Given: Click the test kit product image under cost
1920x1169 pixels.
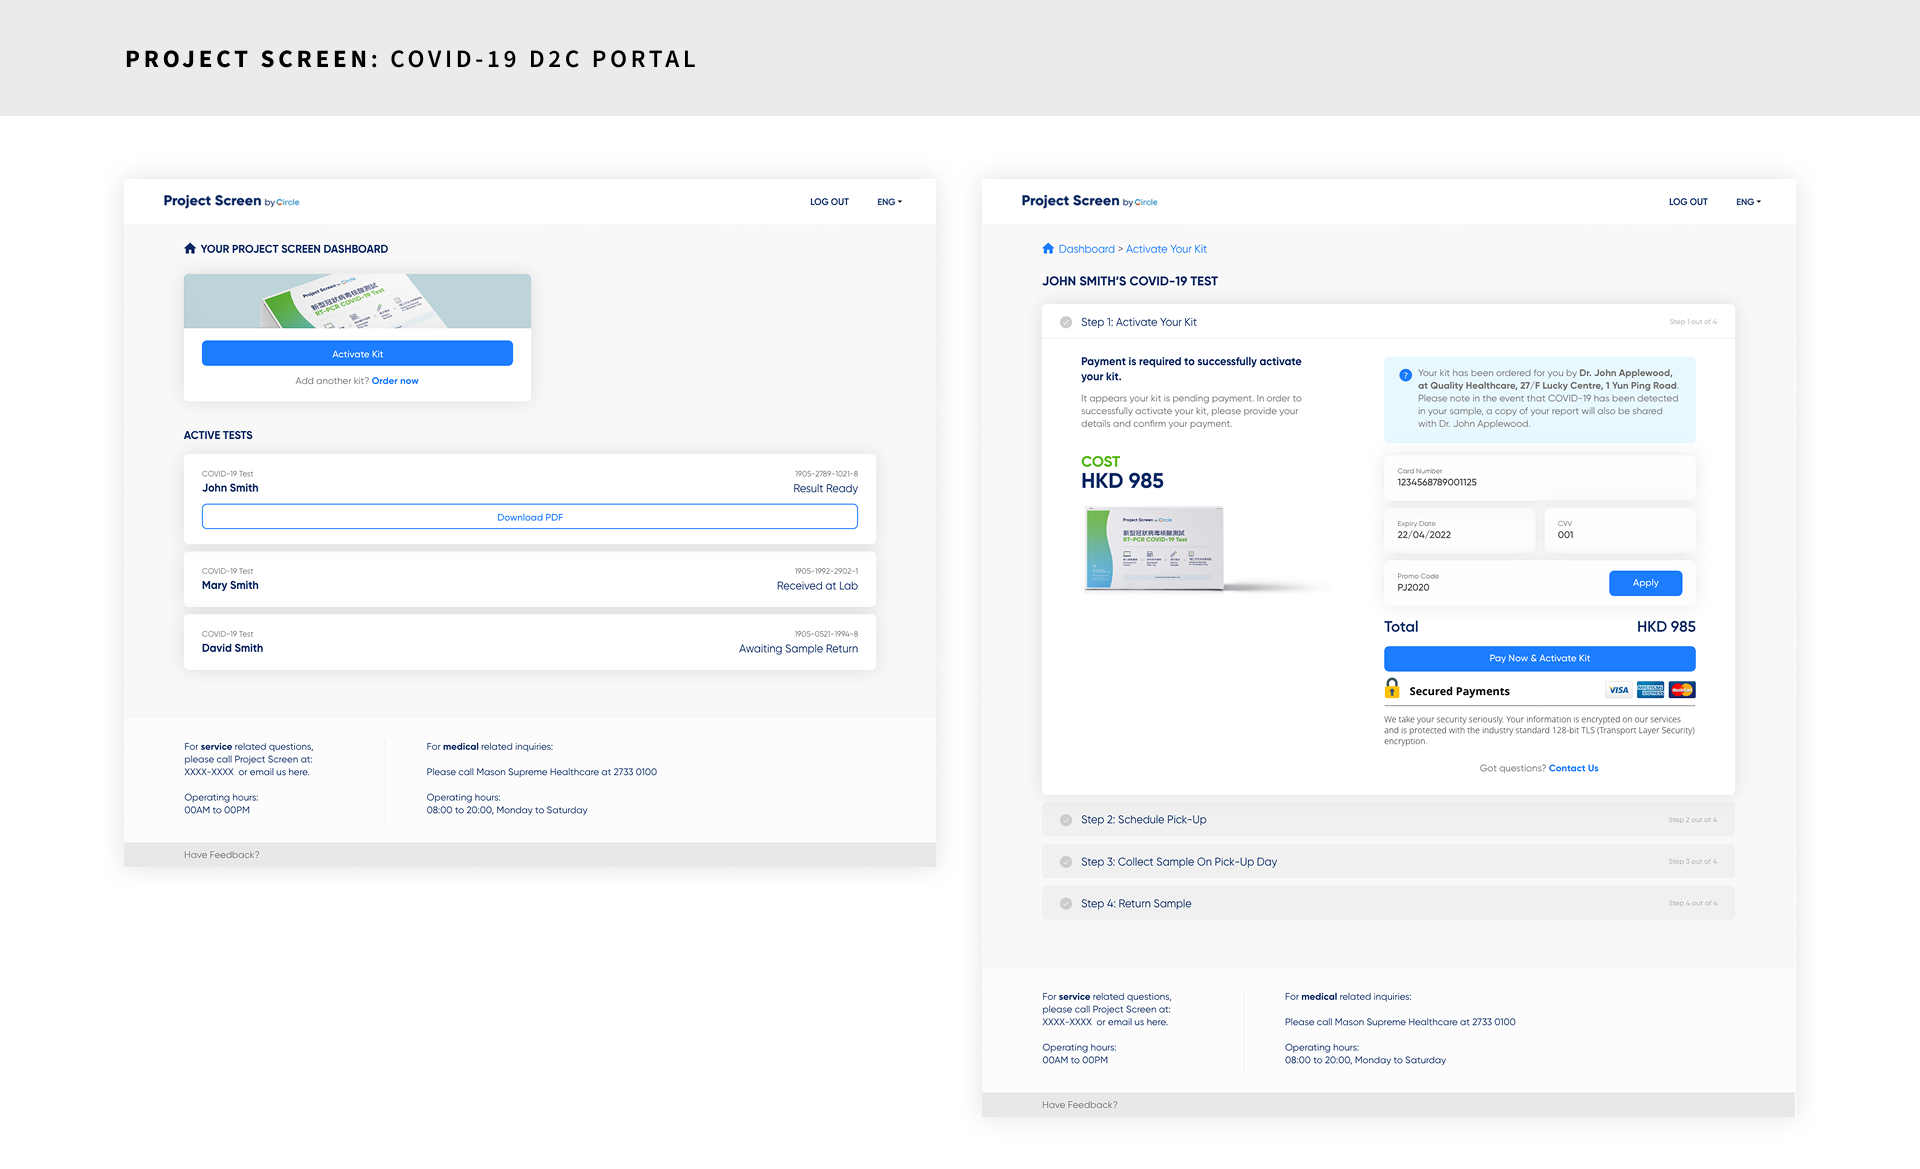Looking at the screenshot, I should (1154, 548).
